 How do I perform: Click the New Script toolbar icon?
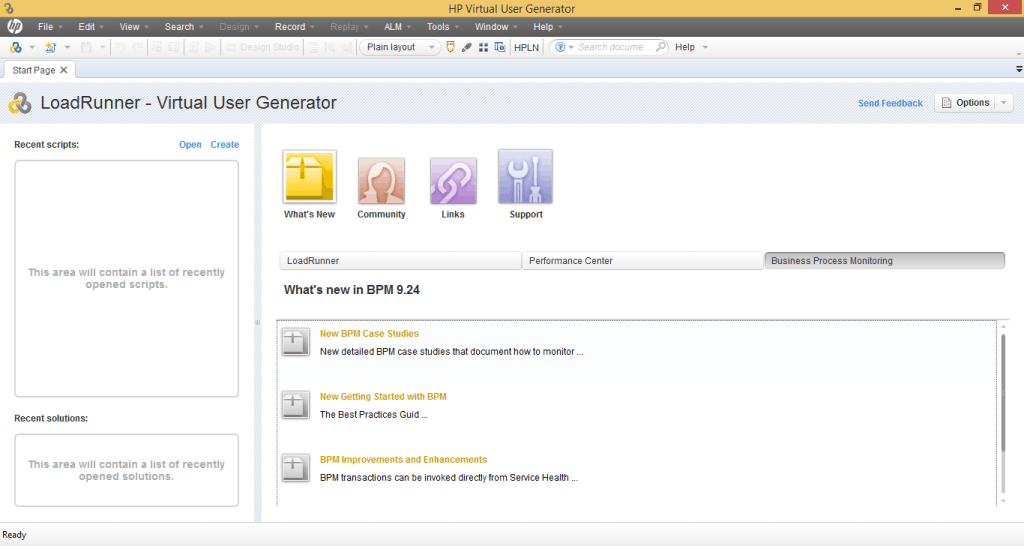click(16, 47)
